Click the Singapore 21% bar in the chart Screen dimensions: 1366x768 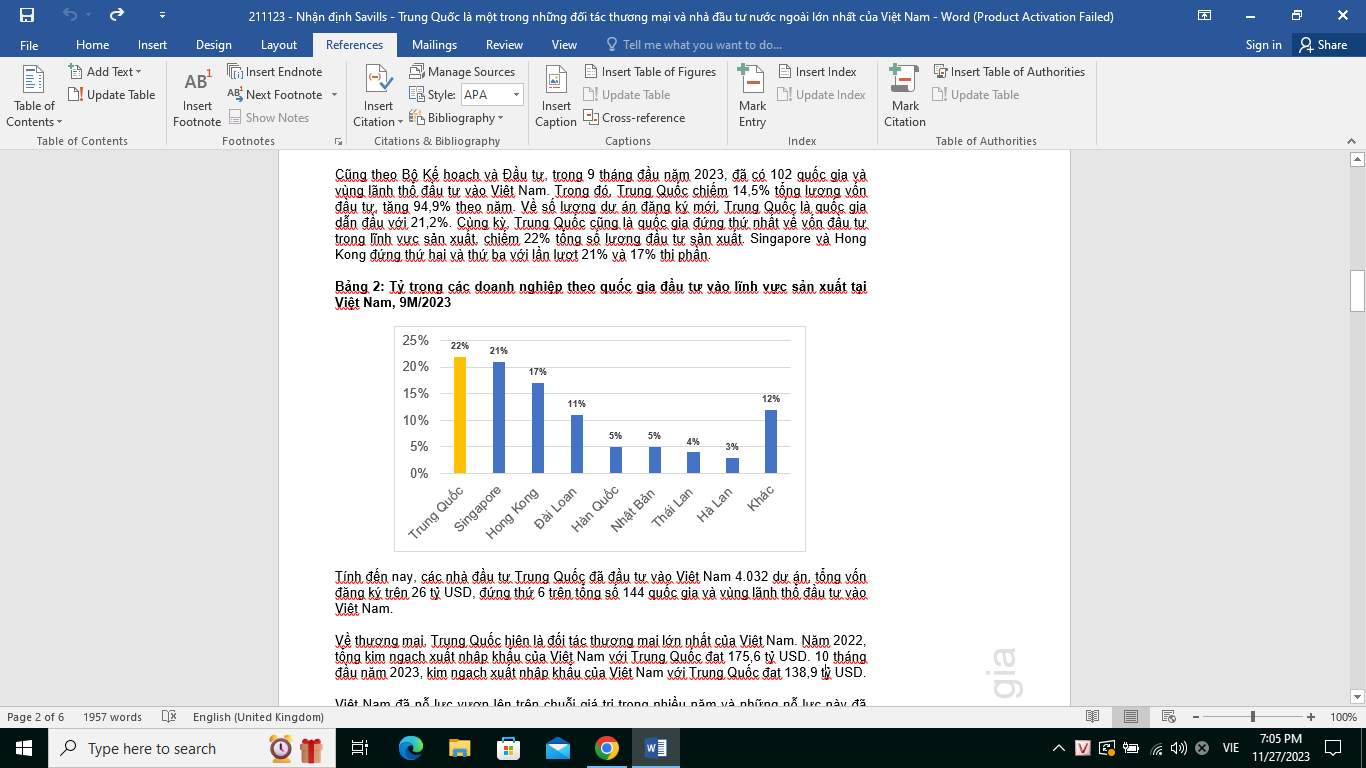(499, 417)
